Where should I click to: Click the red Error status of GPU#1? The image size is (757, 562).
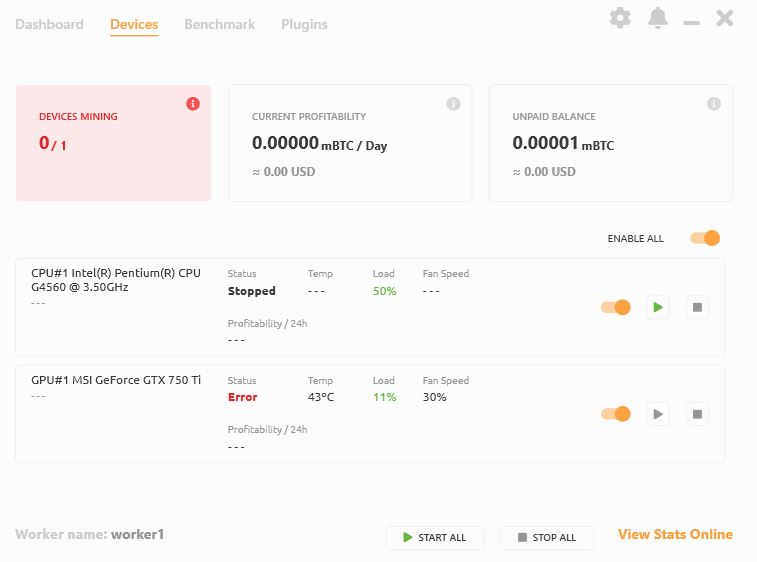tap(242, 397)
